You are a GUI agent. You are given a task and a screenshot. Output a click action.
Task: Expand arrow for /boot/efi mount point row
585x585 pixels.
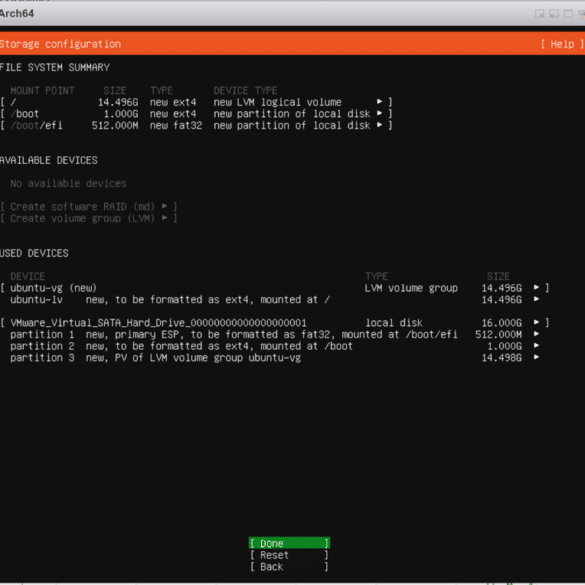(x=379, y=125)
